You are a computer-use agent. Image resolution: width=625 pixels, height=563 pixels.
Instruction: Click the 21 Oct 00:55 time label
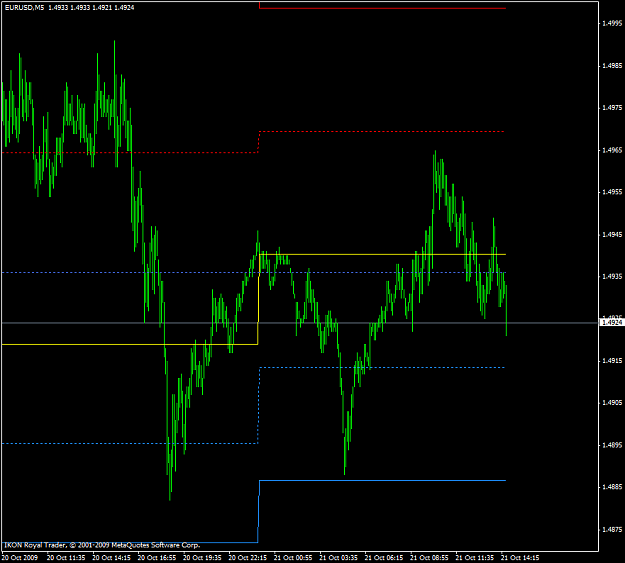point(293,557)
